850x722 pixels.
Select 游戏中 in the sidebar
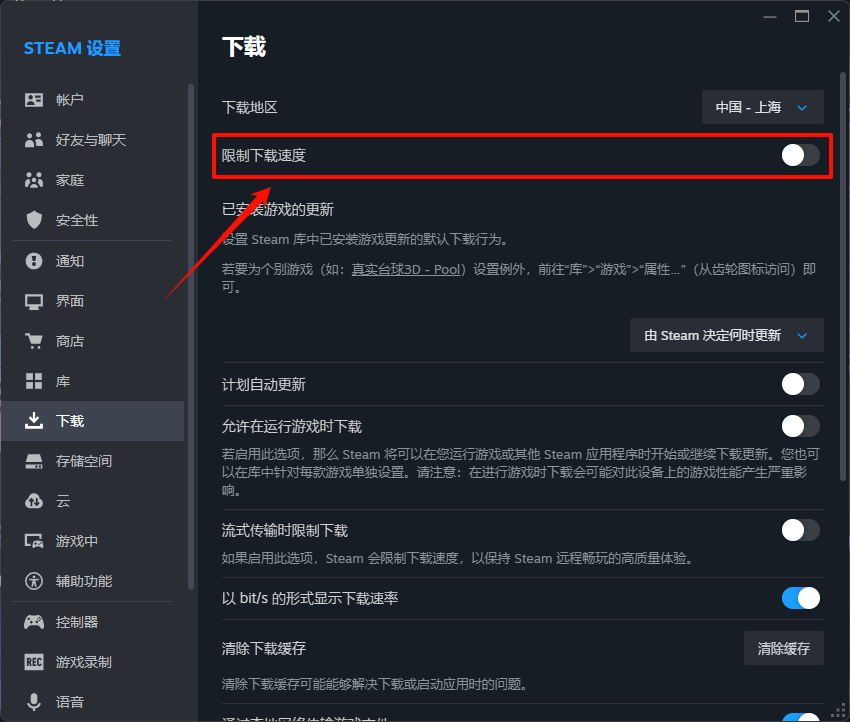coord(93,541)
